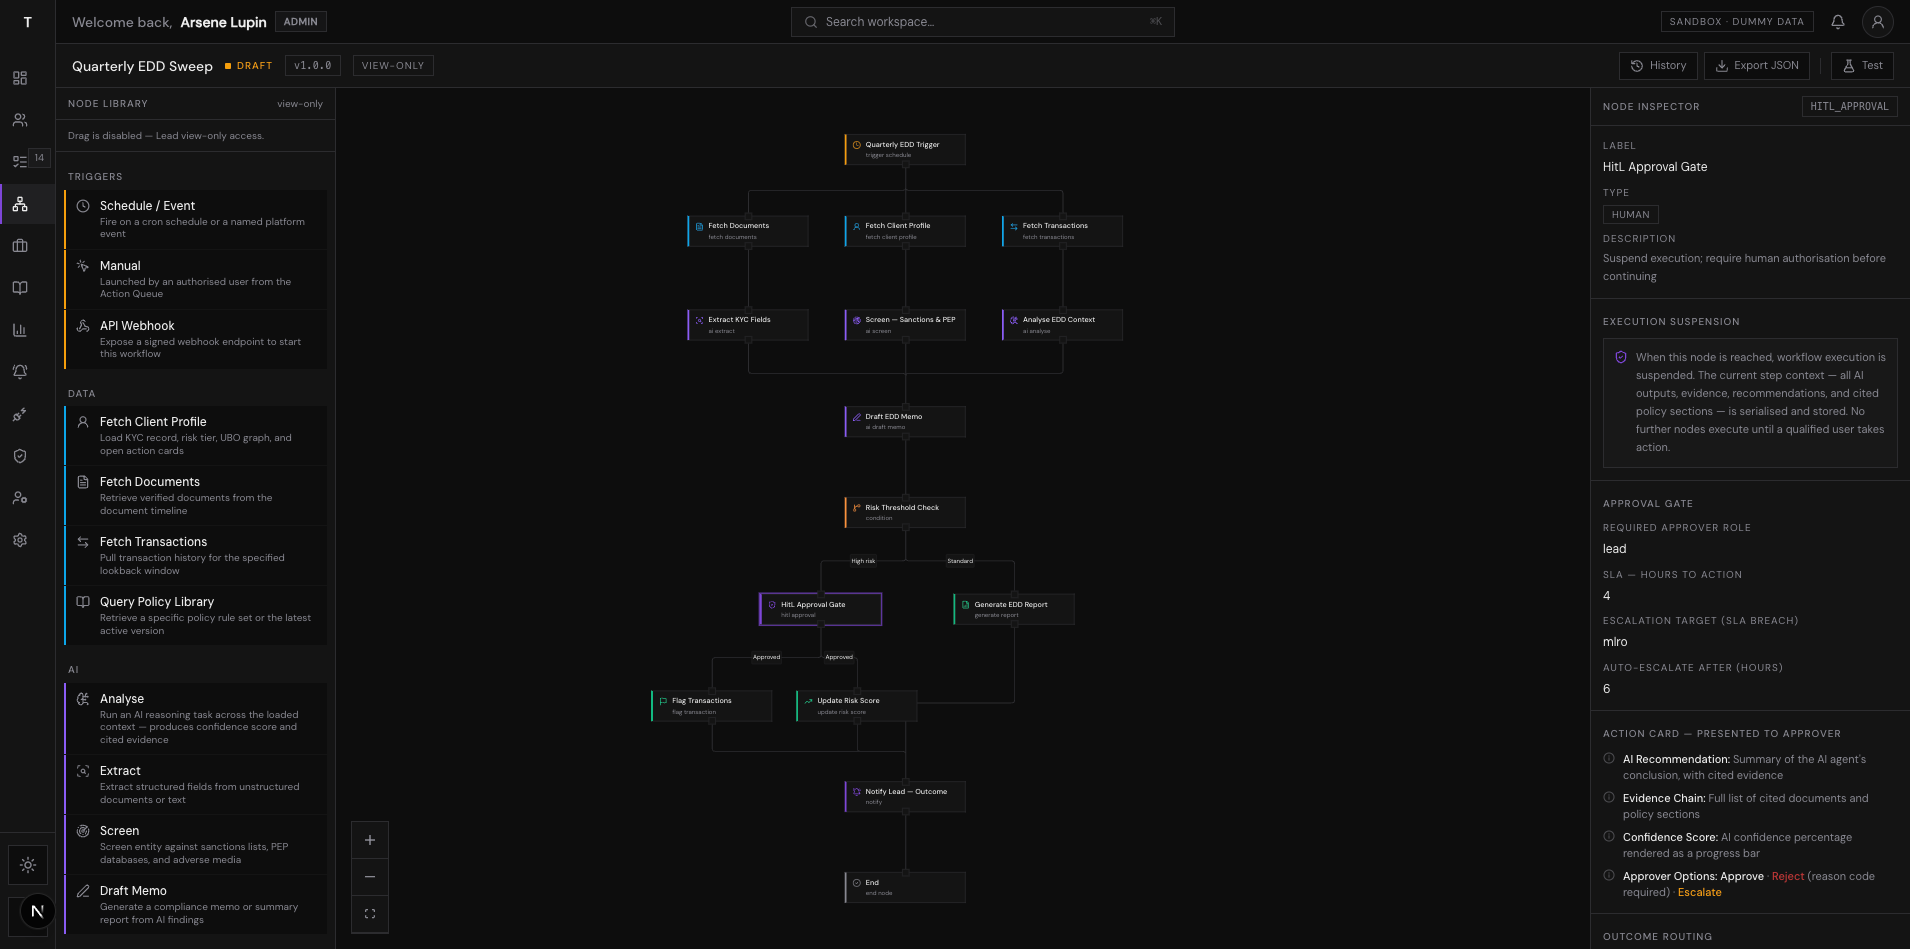Open the integrations plug icon
Screen dimensions: 1910x949
19,414
